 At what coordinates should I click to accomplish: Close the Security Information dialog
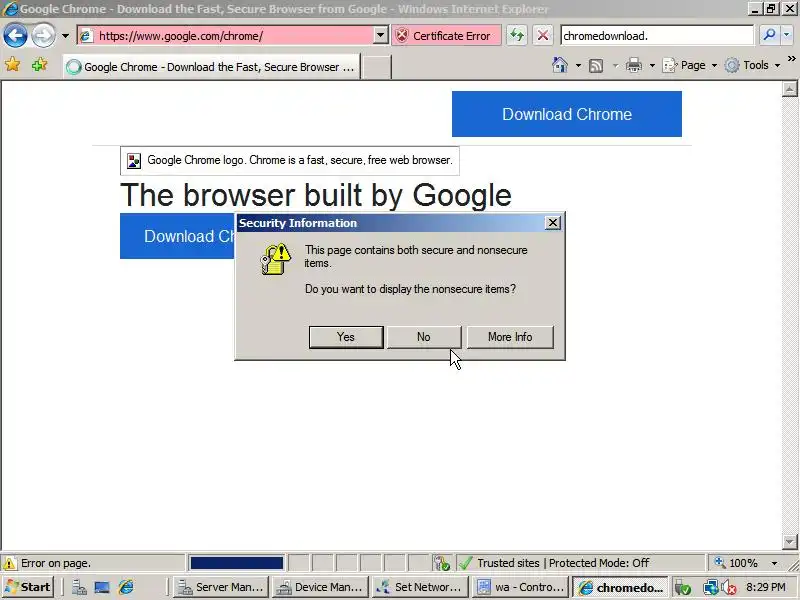[x=553, y=223]
